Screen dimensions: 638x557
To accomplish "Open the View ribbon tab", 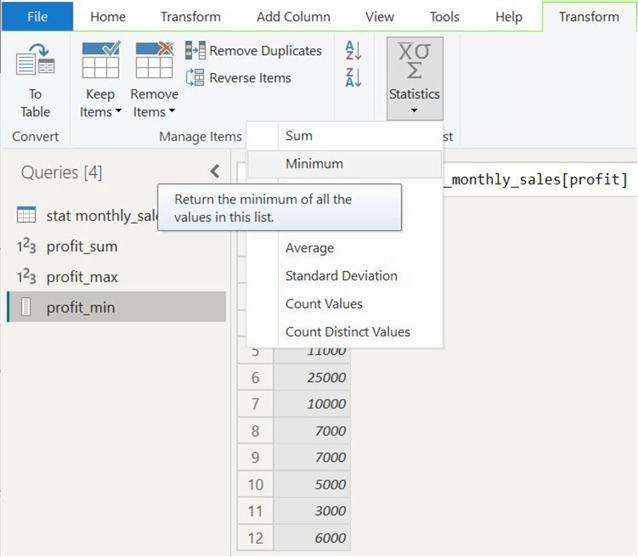I will point(379,17).
